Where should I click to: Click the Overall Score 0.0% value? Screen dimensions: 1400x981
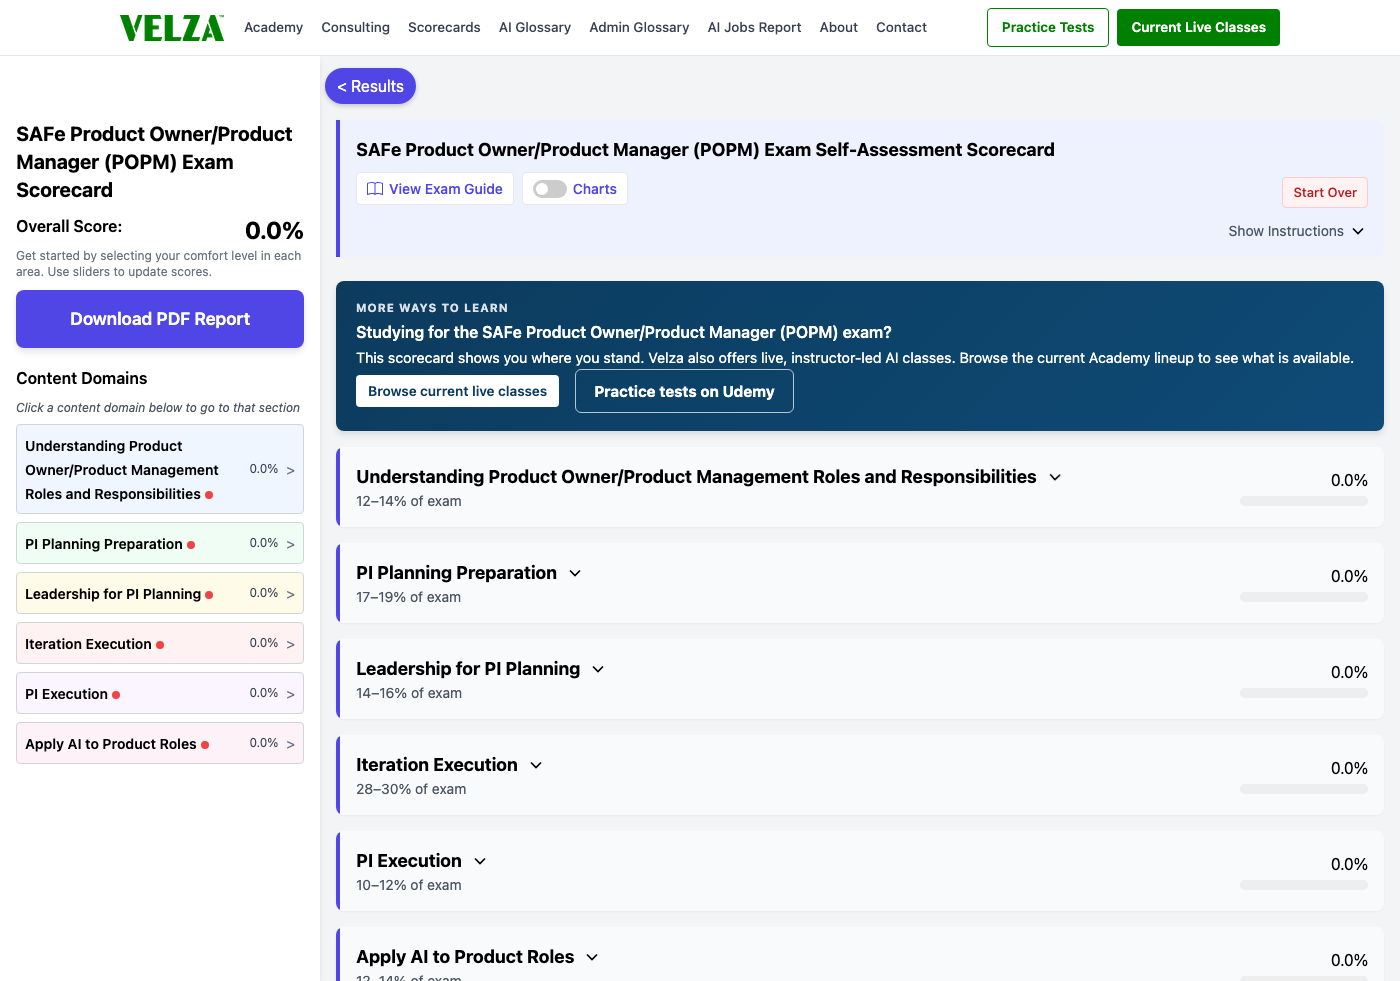[274, 231]
